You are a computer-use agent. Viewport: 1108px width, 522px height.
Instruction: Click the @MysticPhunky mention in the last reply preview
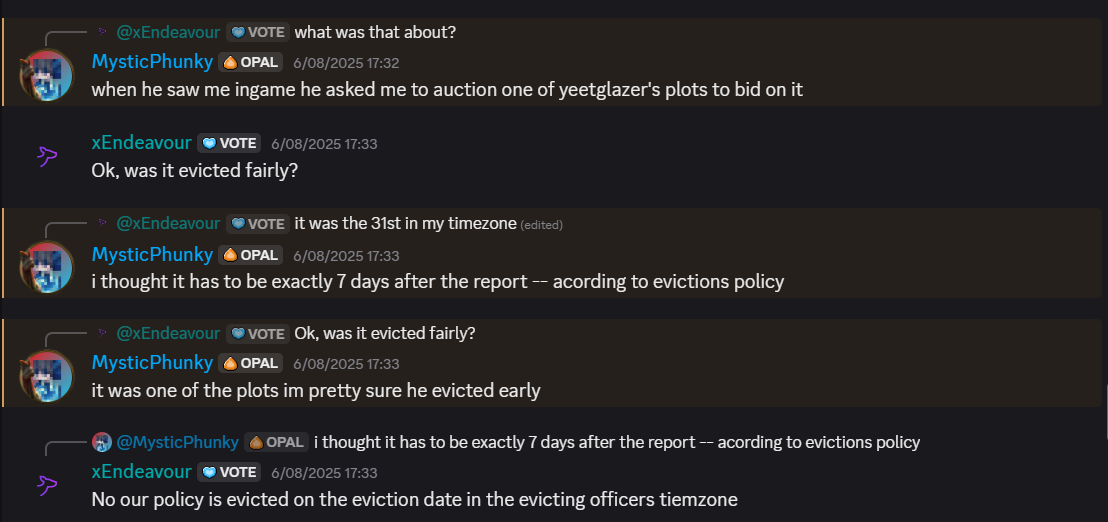point(177,442)
